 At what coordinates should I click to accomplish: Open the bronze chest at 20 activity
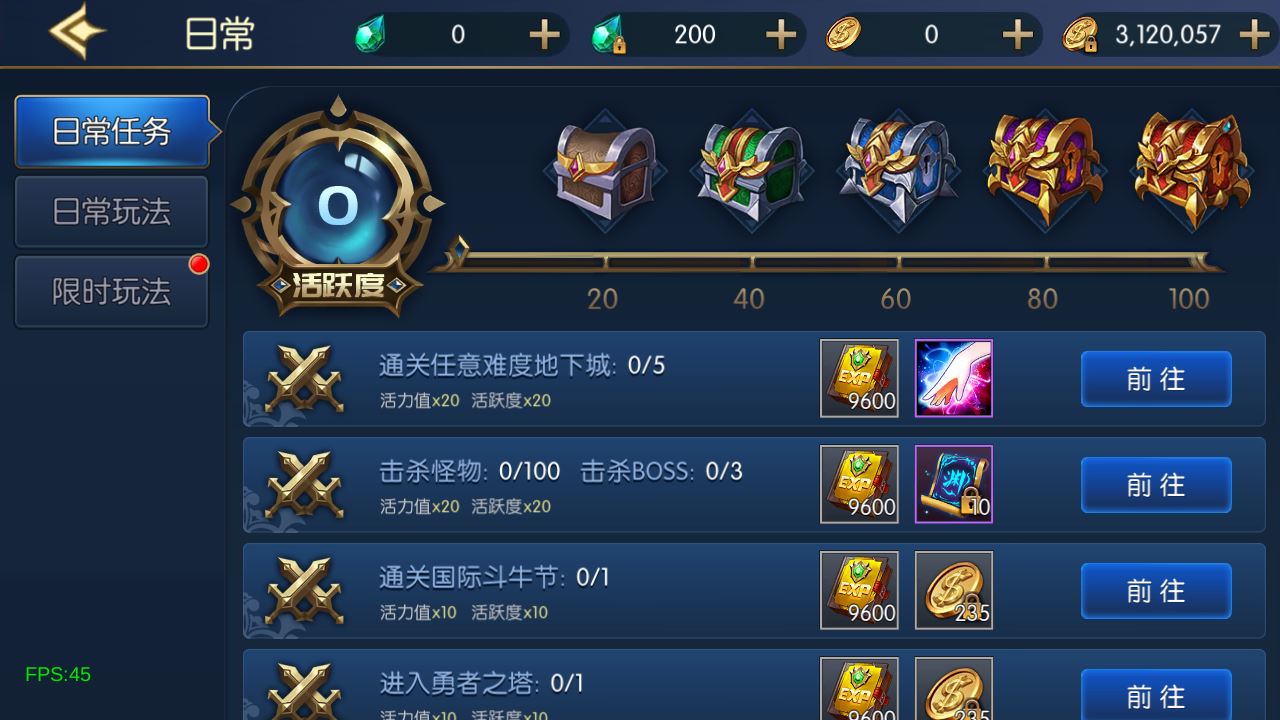[604, 171]
